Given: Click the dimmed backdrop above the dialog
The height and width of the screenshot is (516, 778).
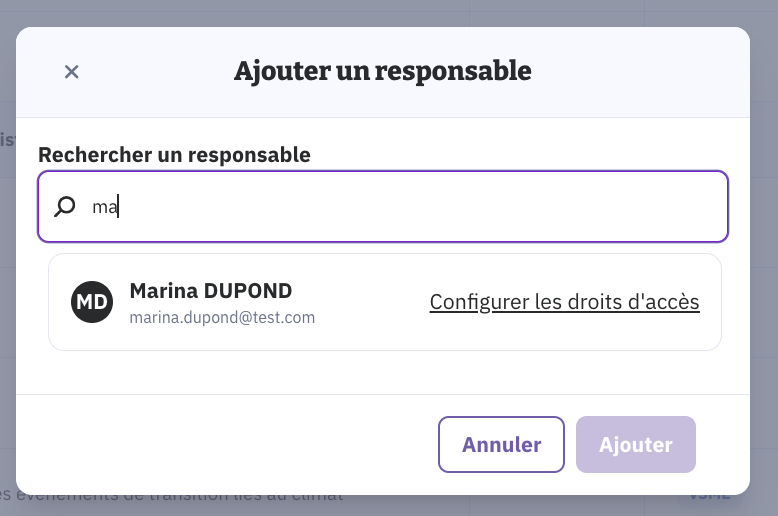Looking at the screenshot, I should pyautogui.click(x=380, y=12).
